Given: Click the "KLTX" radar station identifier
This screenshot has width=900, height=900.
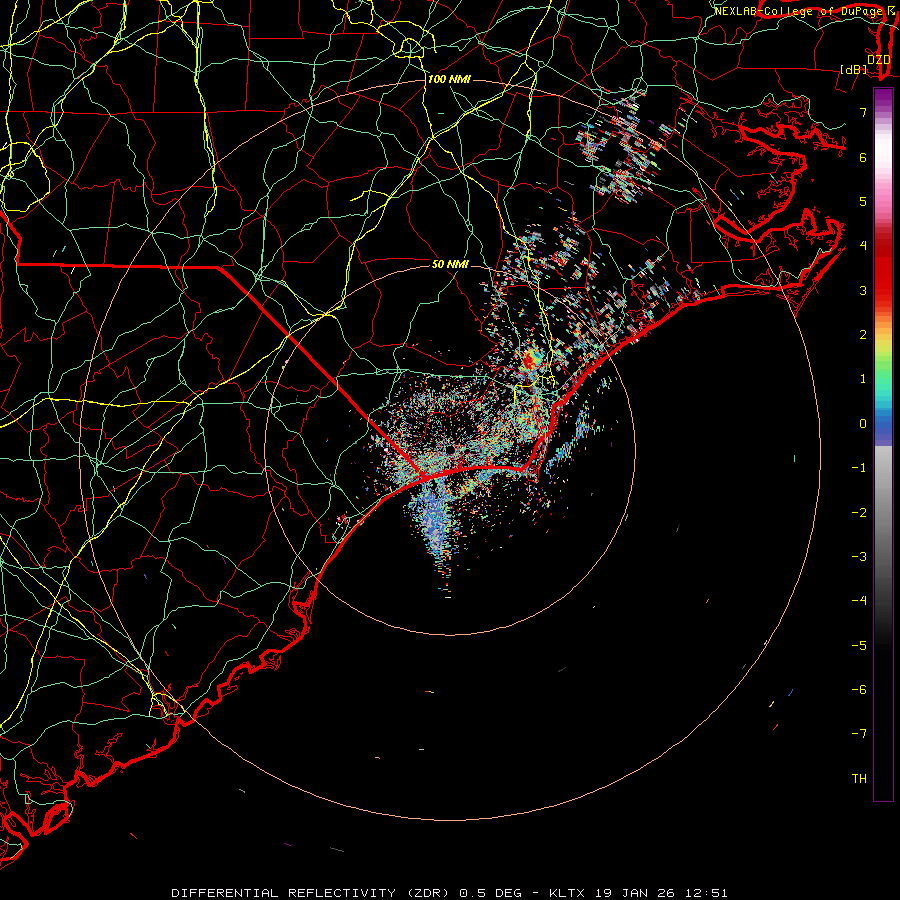Looking at the screenshot, I should pos(567,893).
